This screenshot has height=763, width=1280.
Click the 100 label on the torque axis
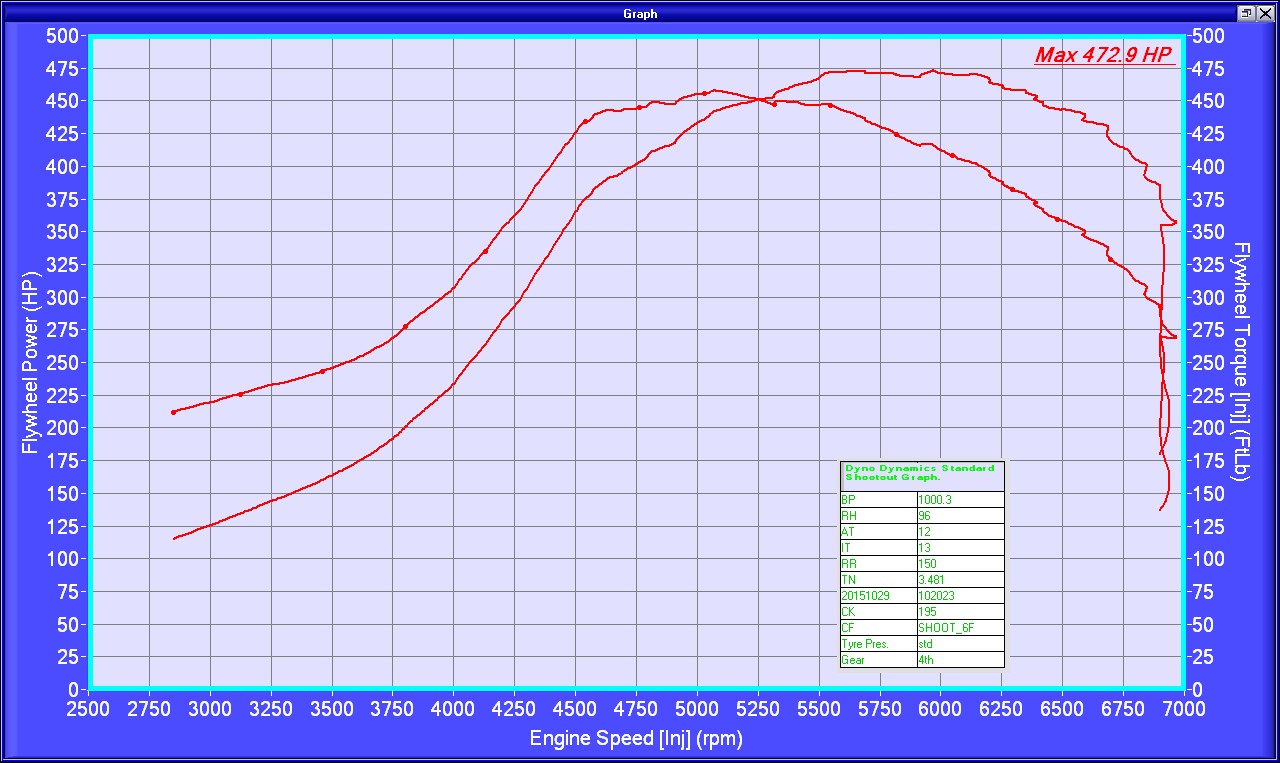coord(1209,559)
